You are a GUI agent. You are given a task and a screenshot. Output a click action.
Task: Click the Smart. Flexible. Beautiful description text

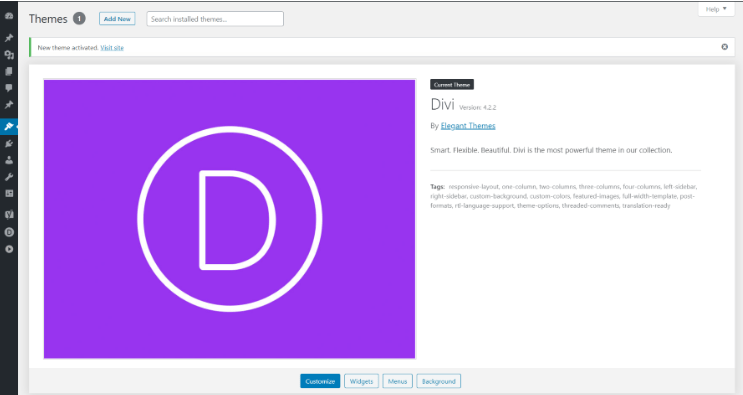551,150
